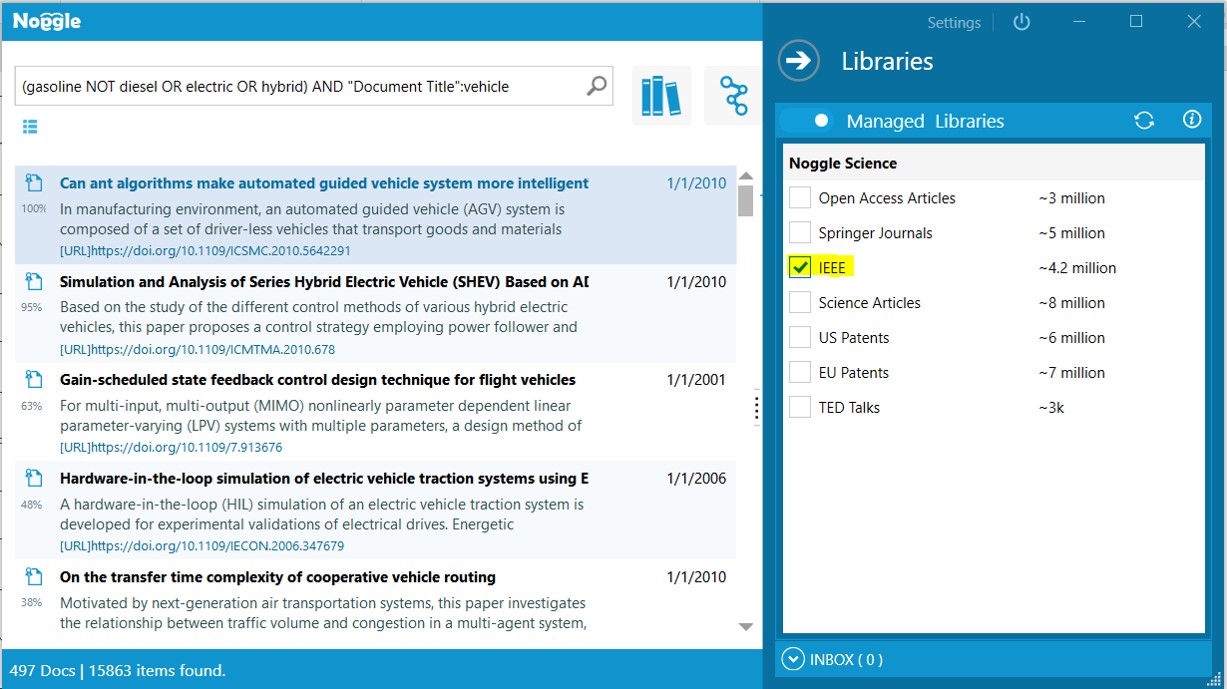Click the search magnifier icon
Screen dimensions: 1227x689
[x=596, y=86]
